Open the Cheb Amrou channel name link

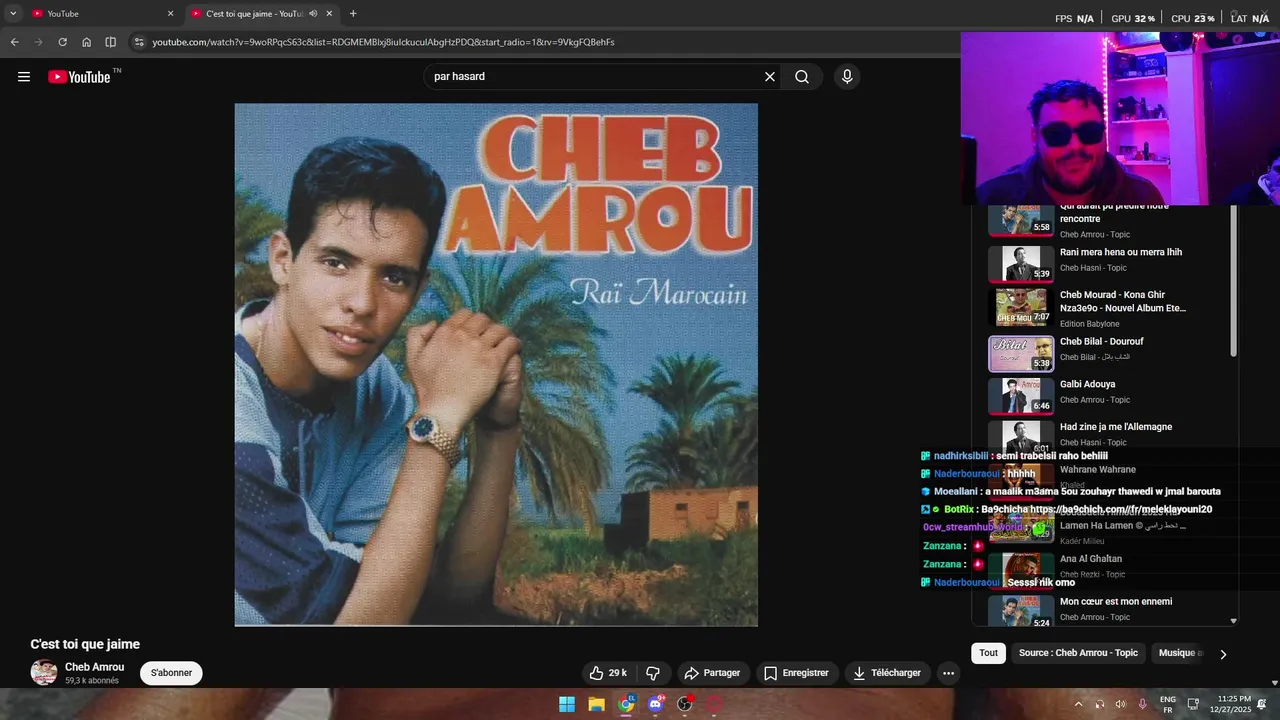[95, 667]
